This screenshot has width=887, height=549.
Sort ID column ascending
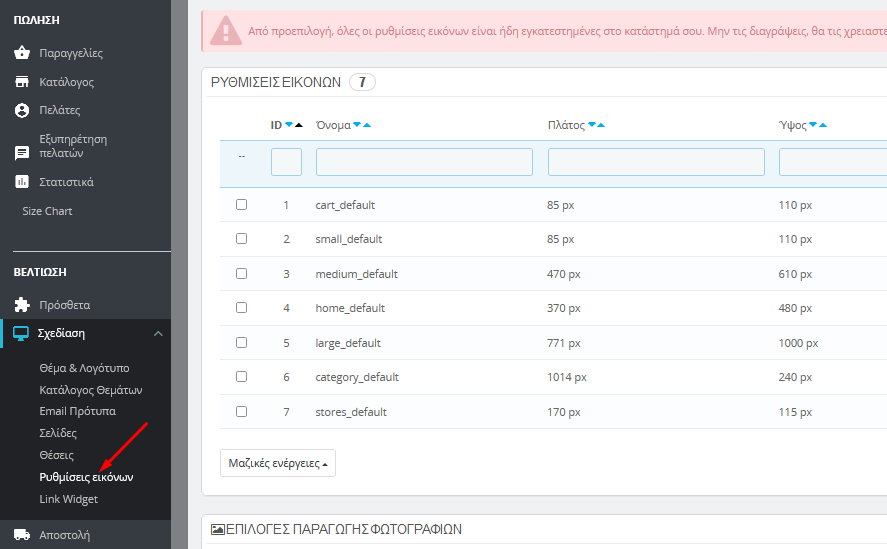tap(299, 125)
